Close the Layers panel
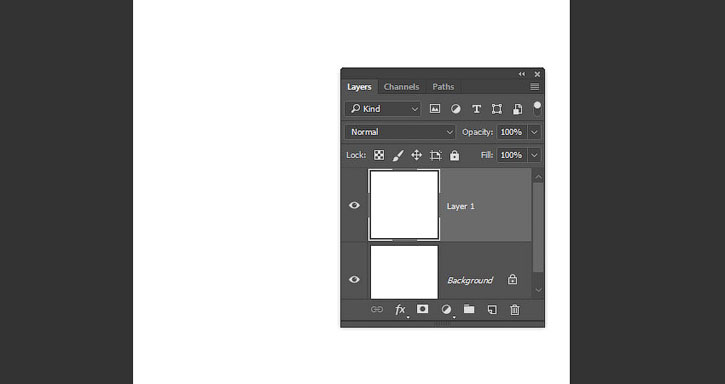The width and height of the screenshot is (725, 384). coord(537,74)
